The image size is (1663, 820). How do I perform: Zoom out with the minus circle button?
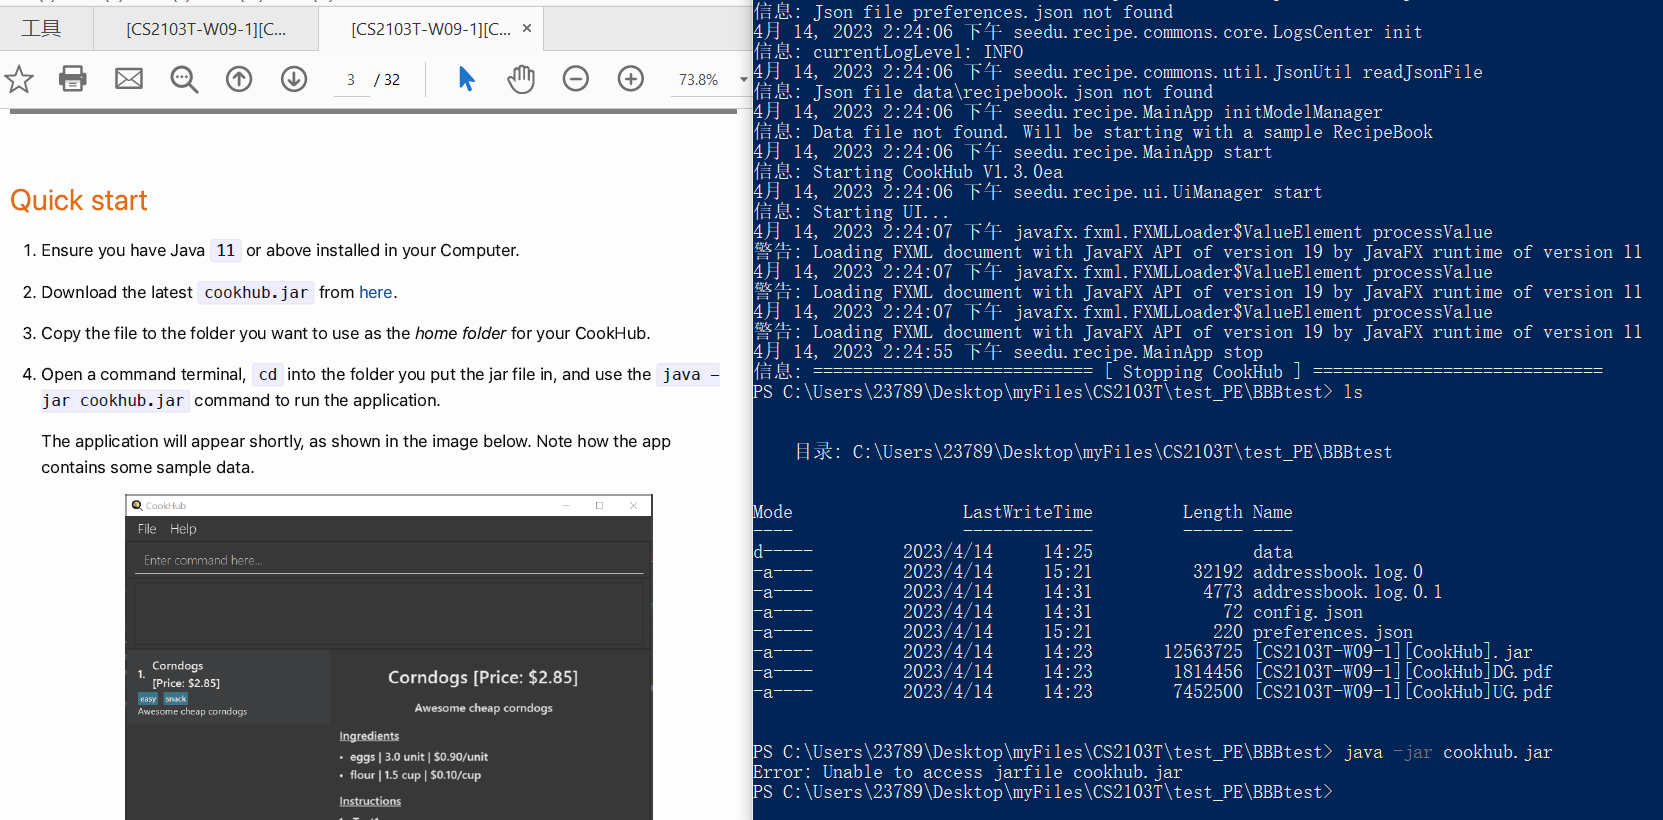point(576,79)
